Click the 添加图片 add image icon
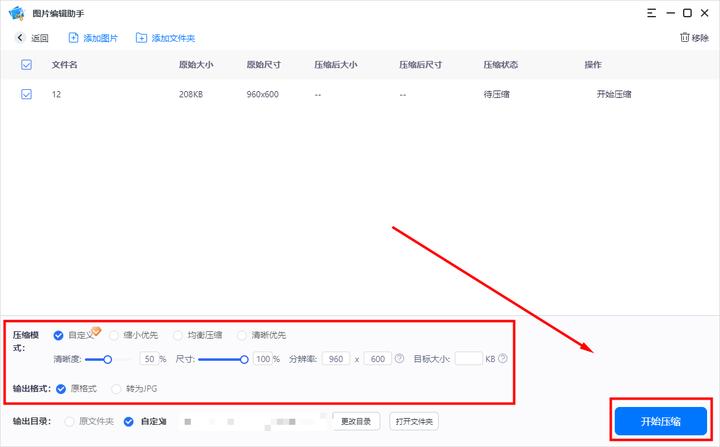Image resolution: width=720 pixels, height=447 pixels. [73, 38]
